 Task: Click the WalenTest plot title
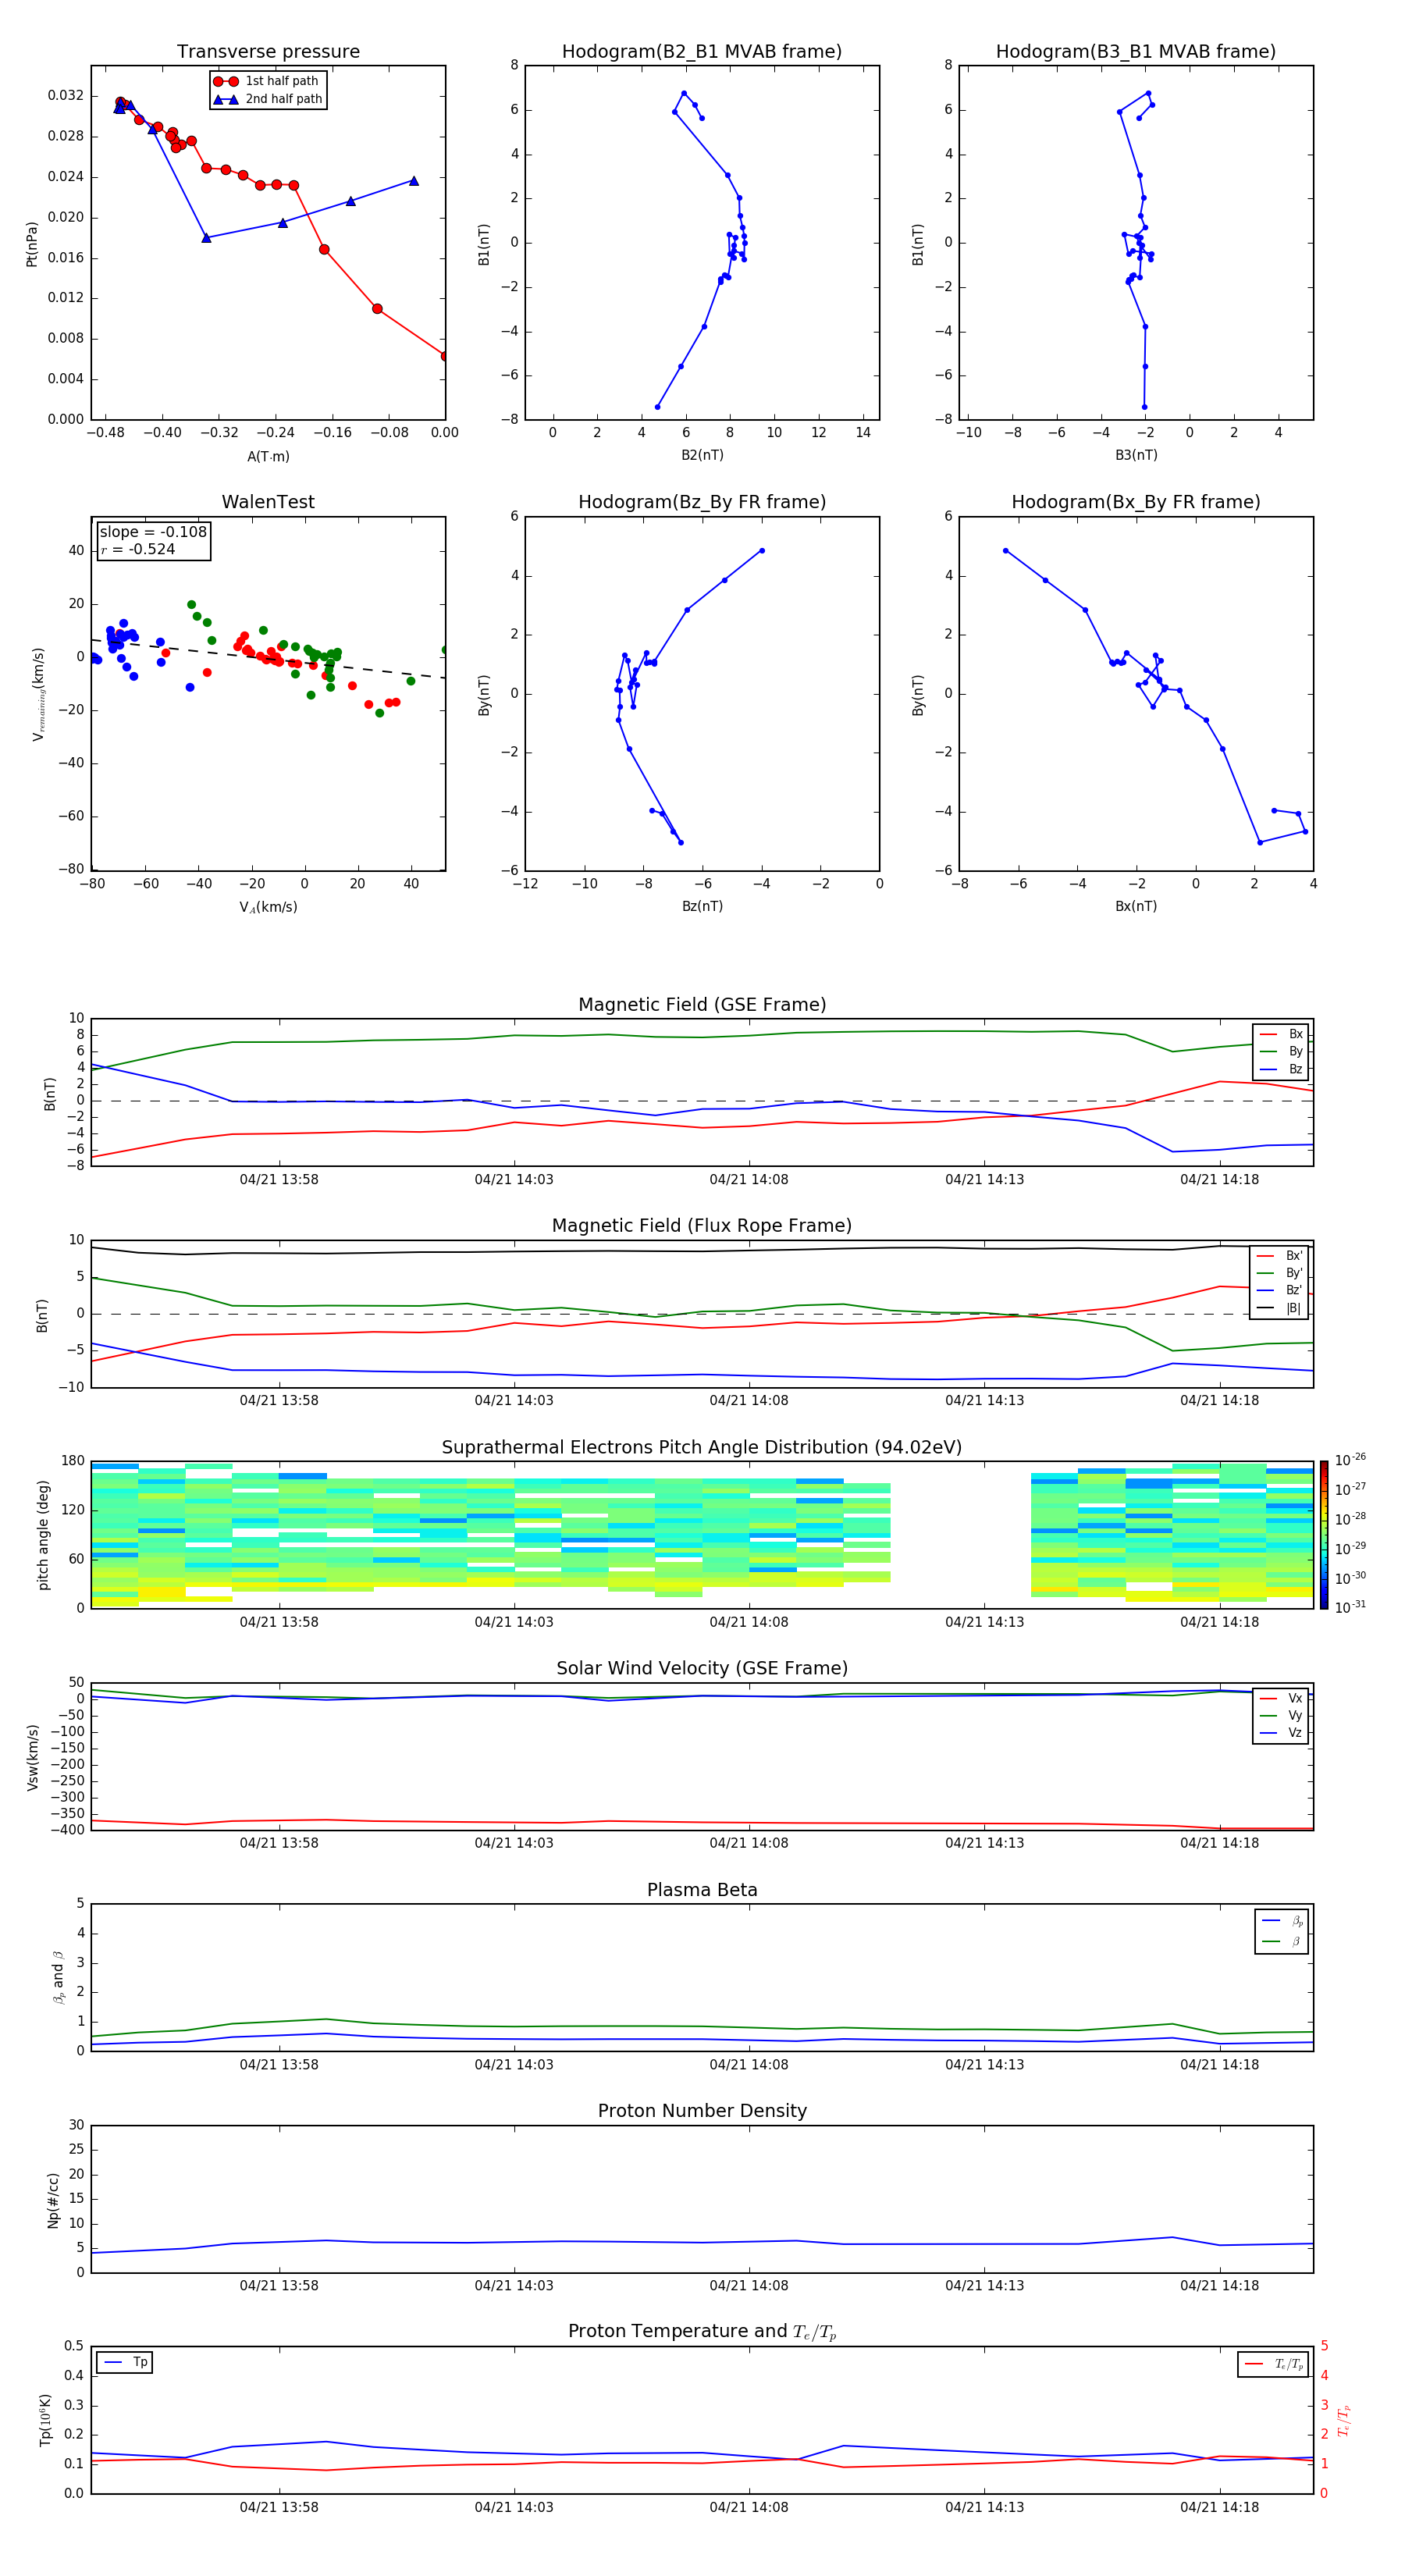pos(268,502)
